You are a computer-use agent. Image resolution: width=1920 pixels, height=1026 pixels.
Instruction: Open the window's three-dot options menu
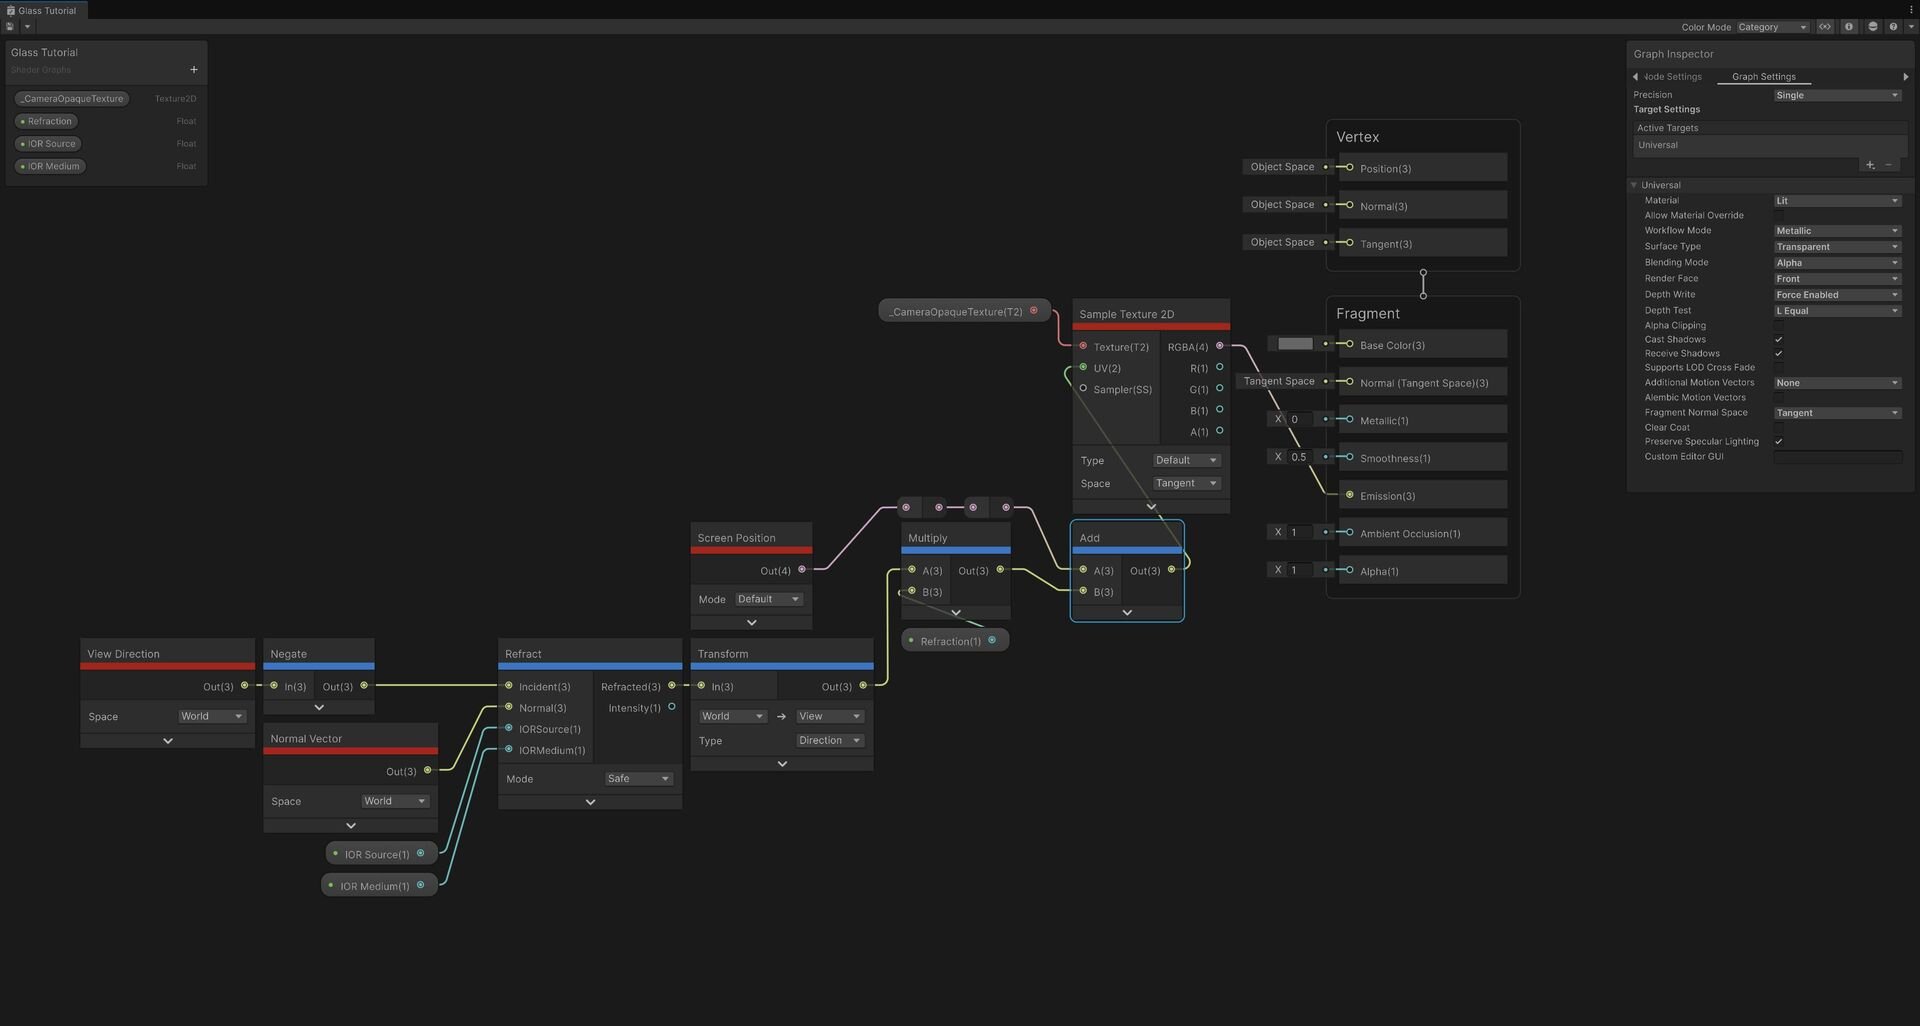1911,10
